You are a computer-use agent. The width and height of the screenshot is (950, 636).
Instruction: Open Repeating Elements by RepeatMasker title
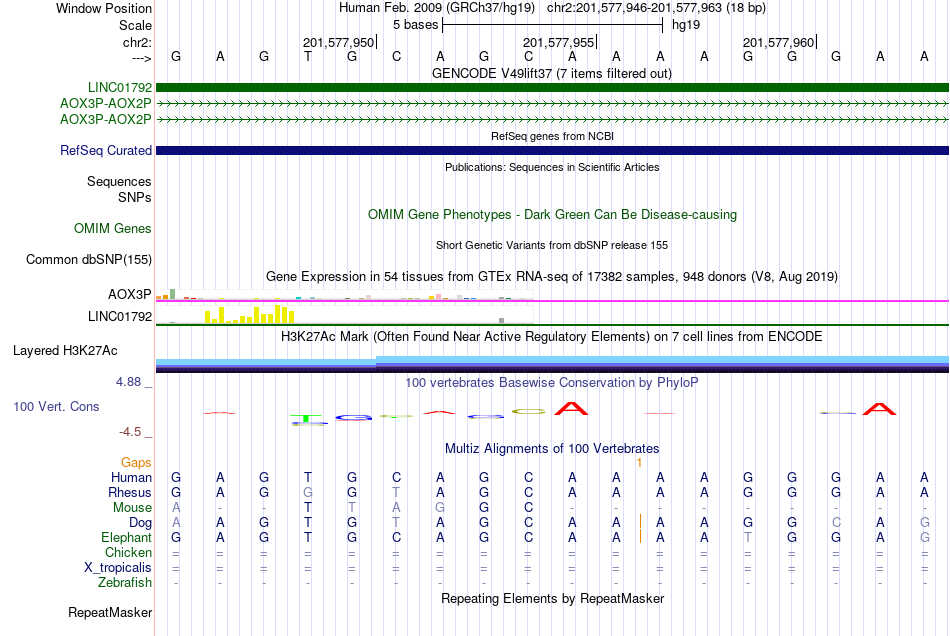tap(552, 598)
